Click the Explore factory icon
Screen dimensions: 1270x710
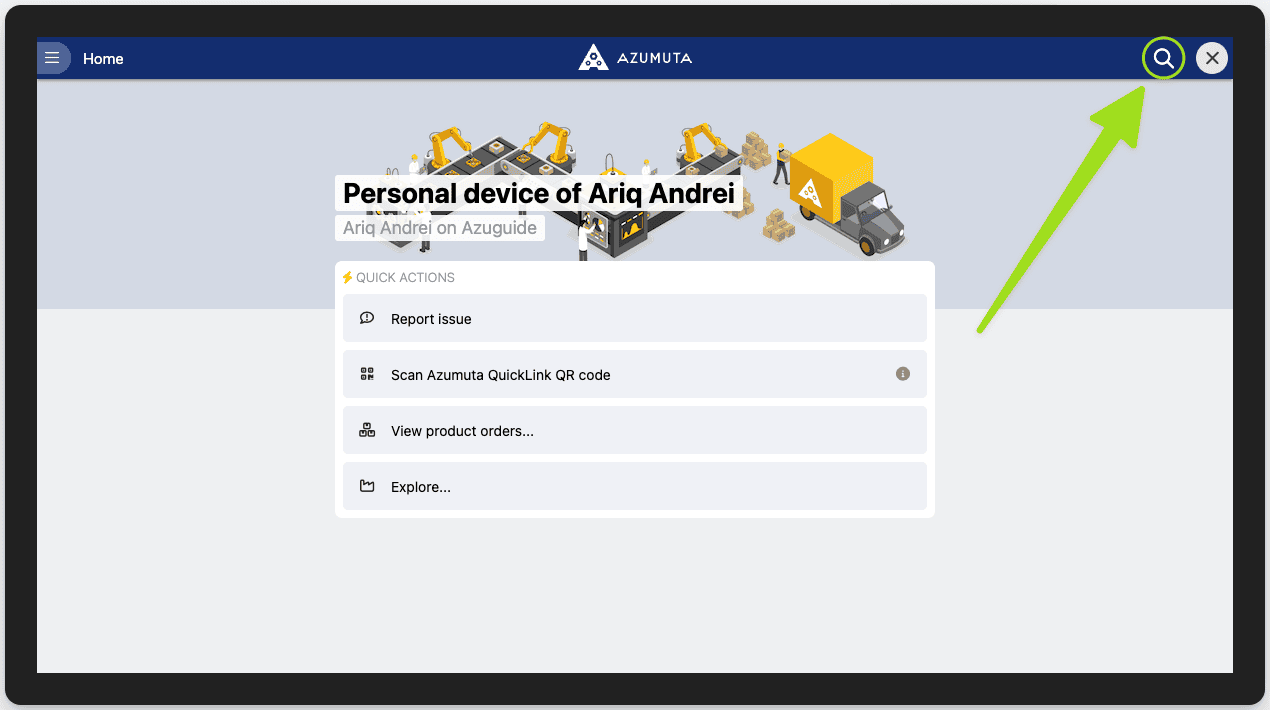pyautogui.click(x=367, y=486)
